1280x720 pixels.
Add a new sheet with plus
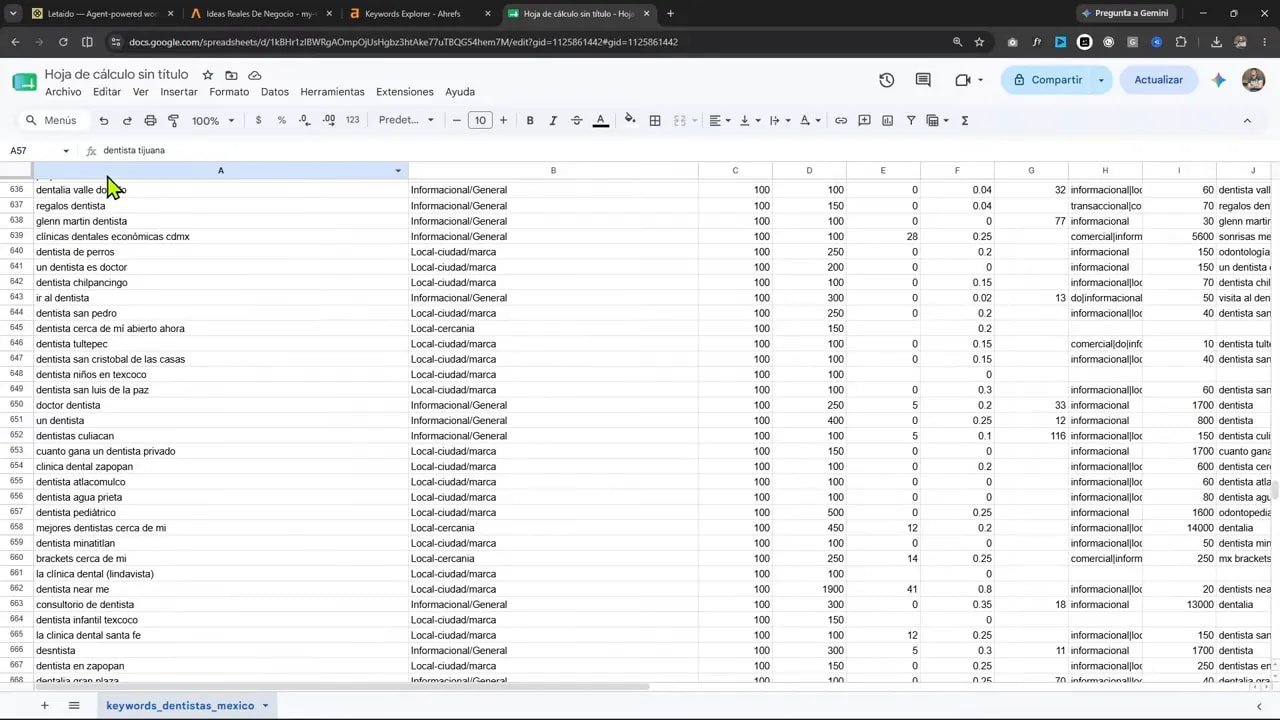(x=44, y=705)
